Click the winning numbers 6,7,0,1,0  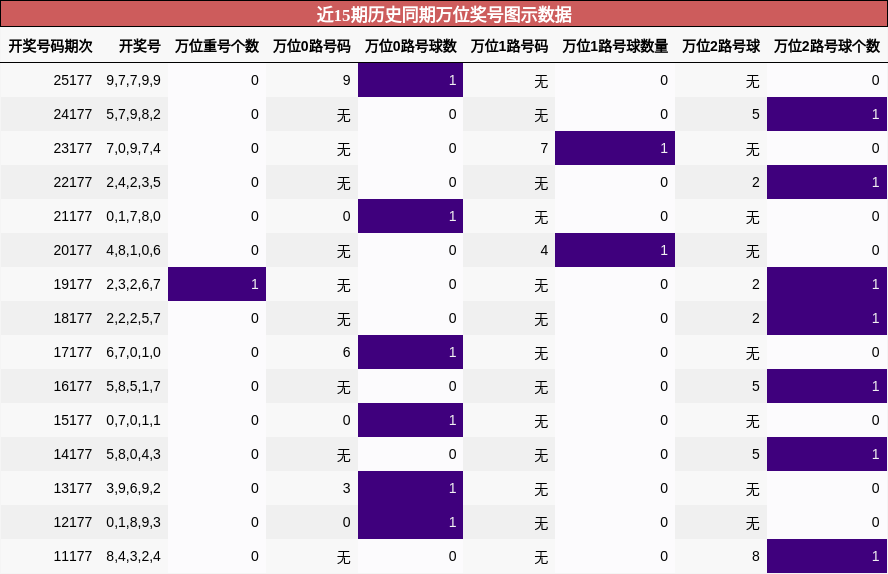134,352
